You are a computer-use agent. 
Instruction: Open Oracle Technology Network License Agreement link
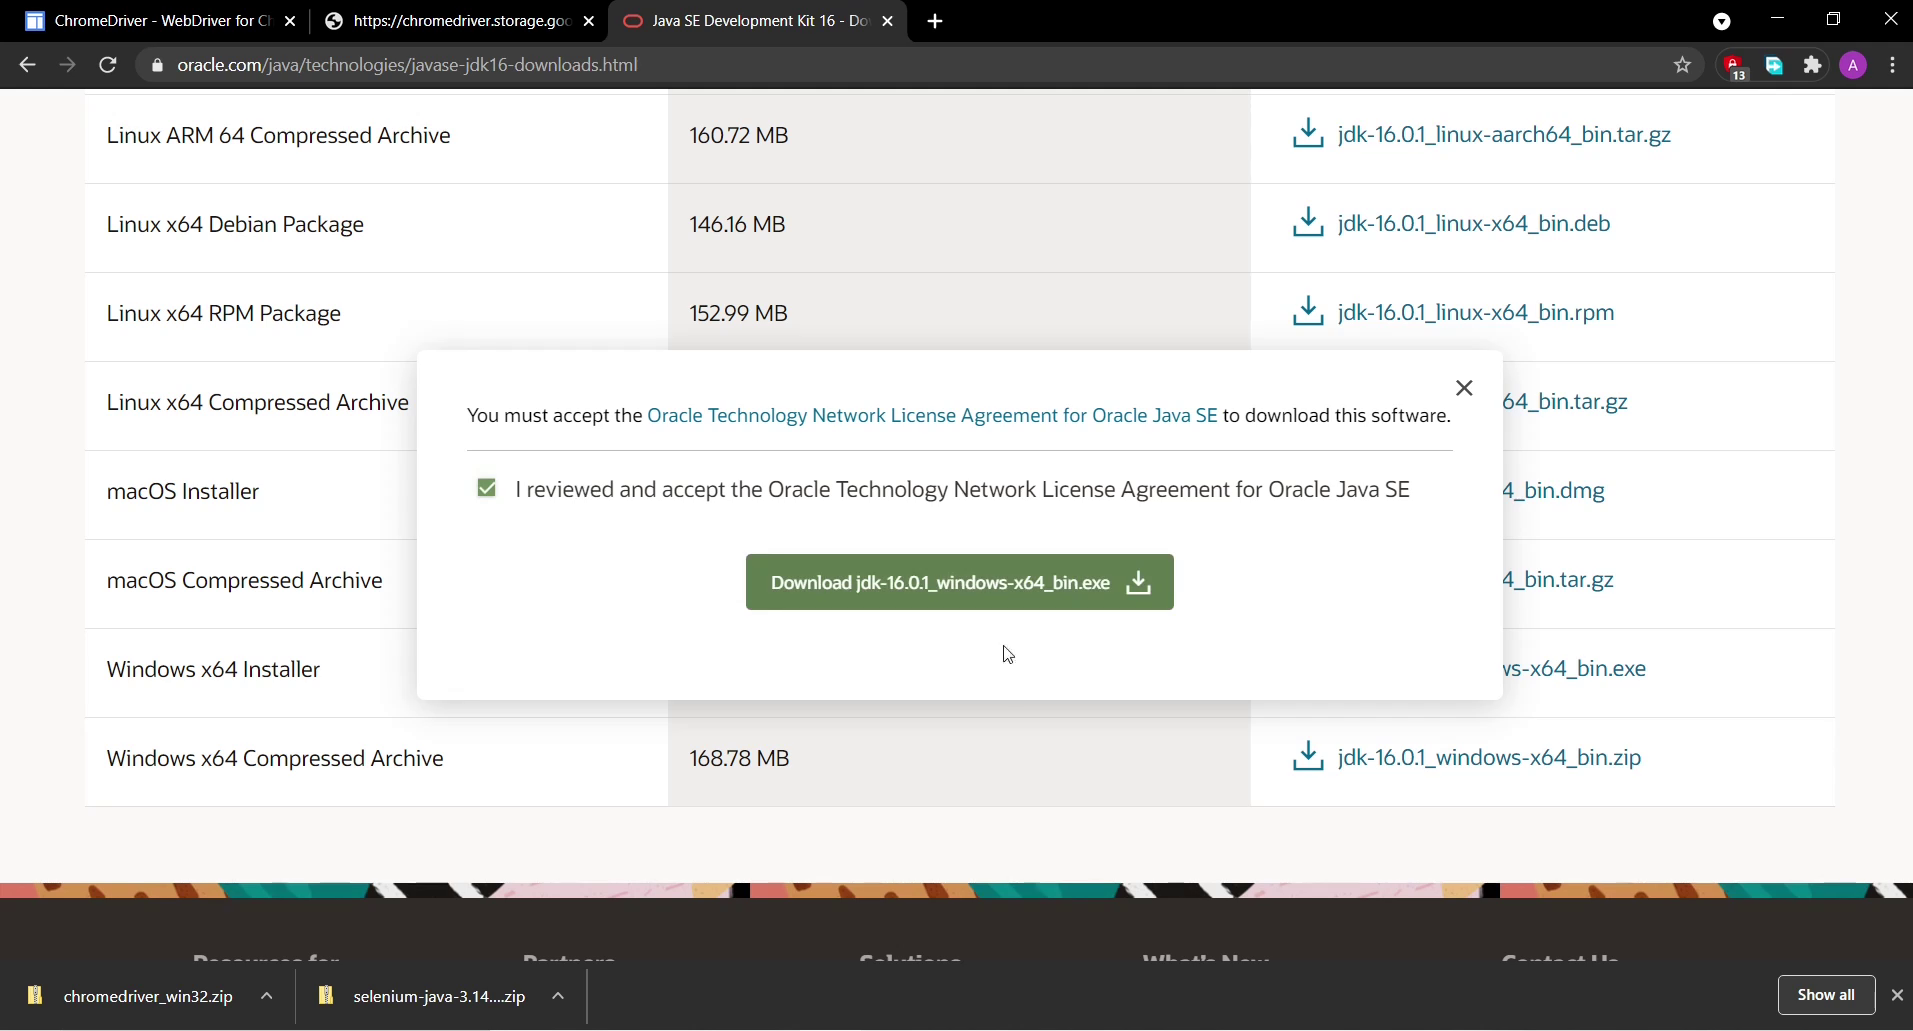tap(932, 415)
